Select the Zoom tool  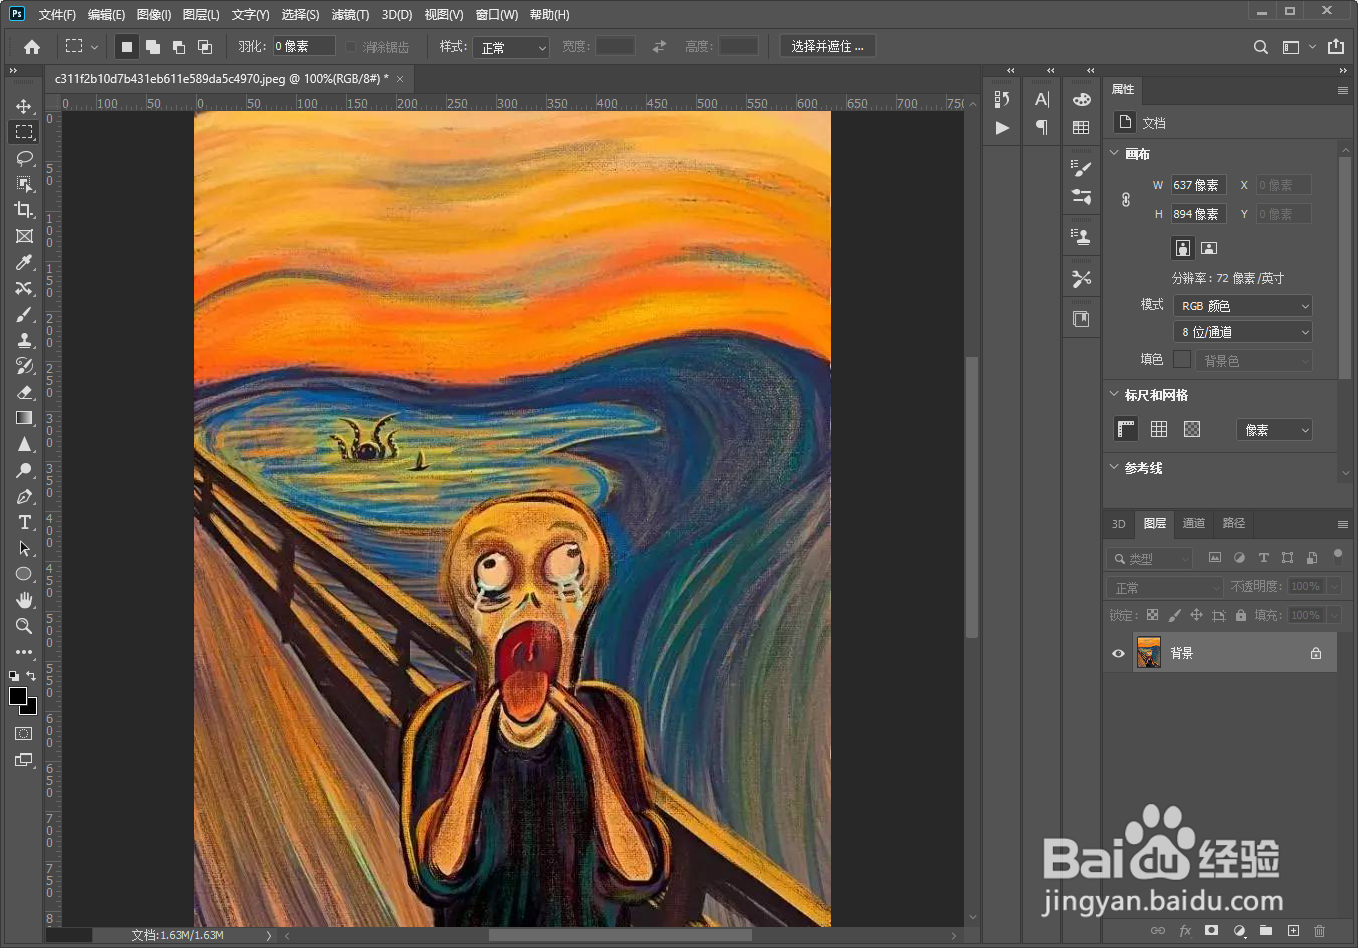point(24,626)
